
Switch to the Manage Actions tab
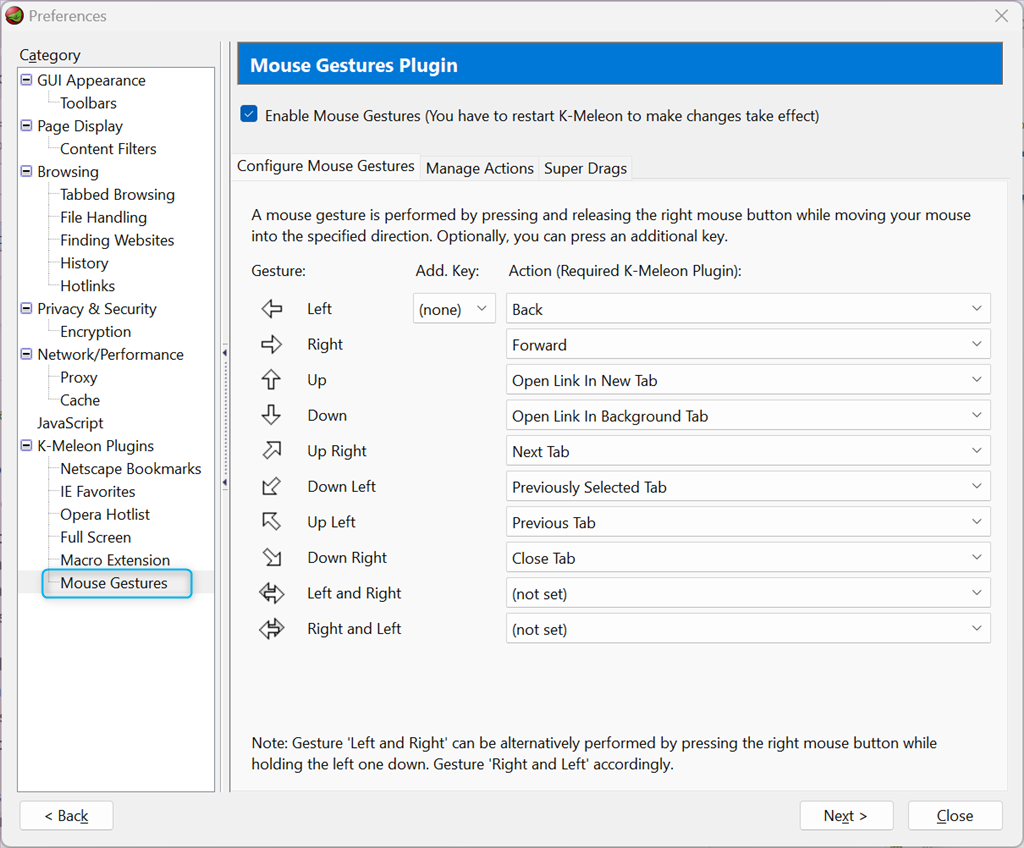point(479,168)
